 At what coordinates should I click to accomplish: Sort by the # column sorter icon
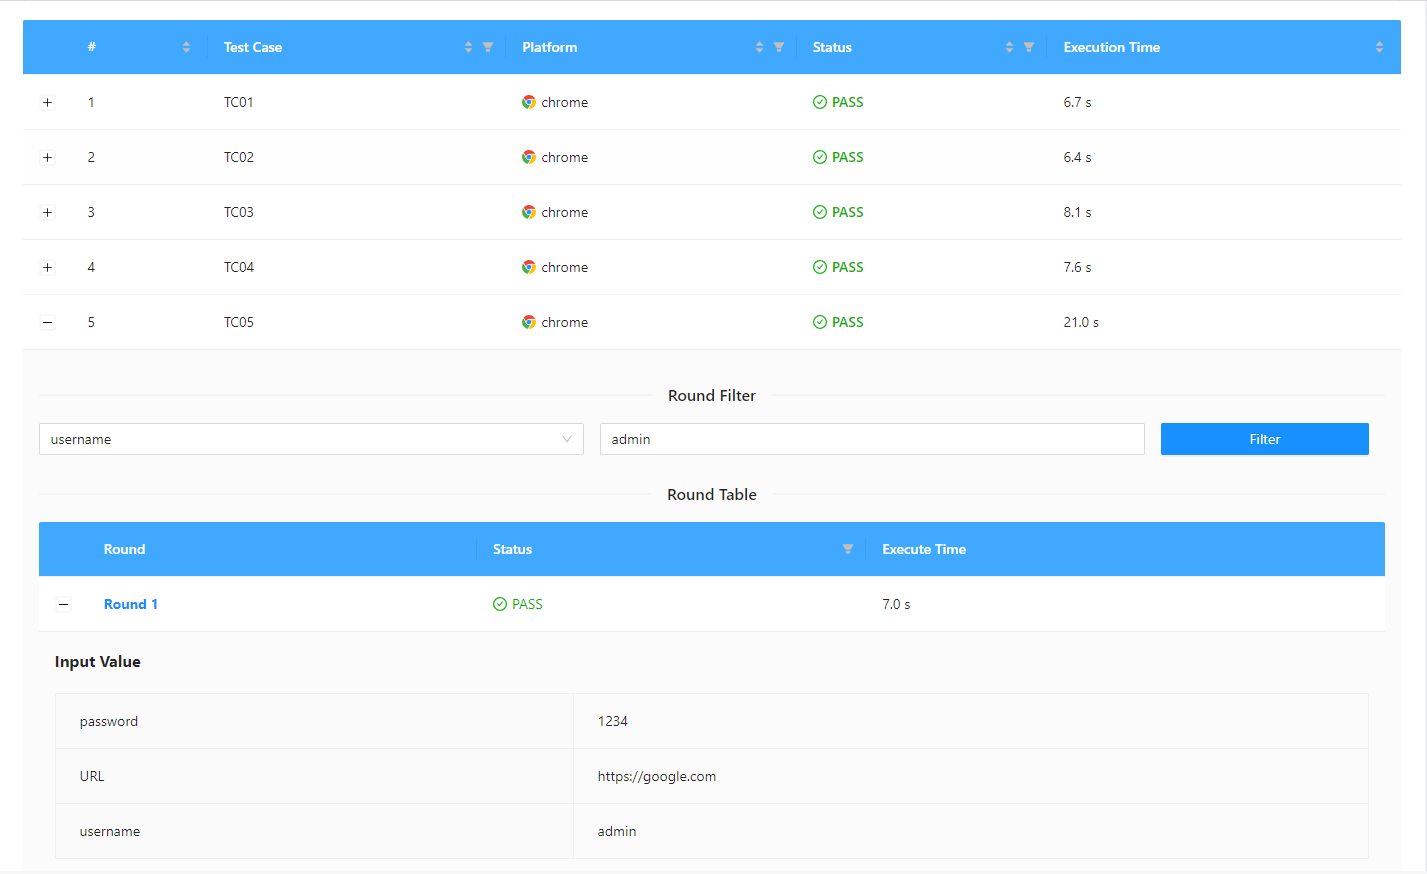tap(186, 47)
